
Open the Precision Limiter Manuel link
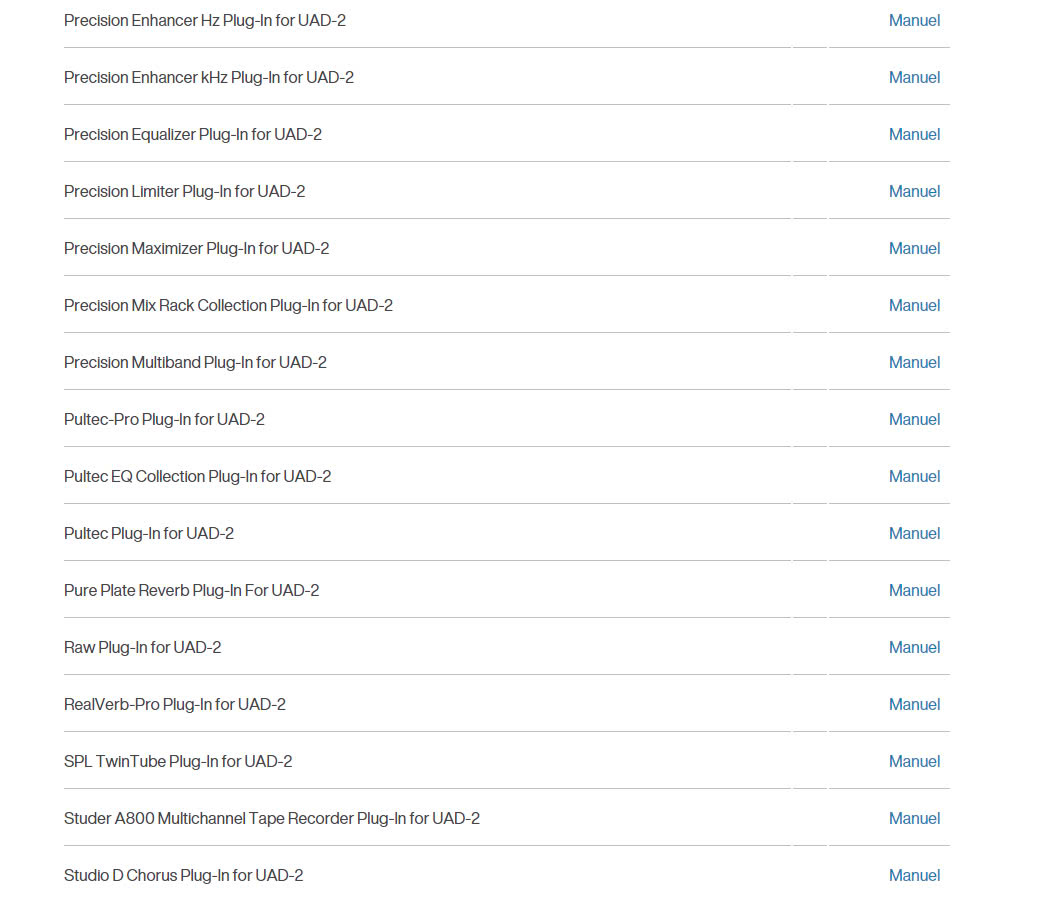[914, 191]
